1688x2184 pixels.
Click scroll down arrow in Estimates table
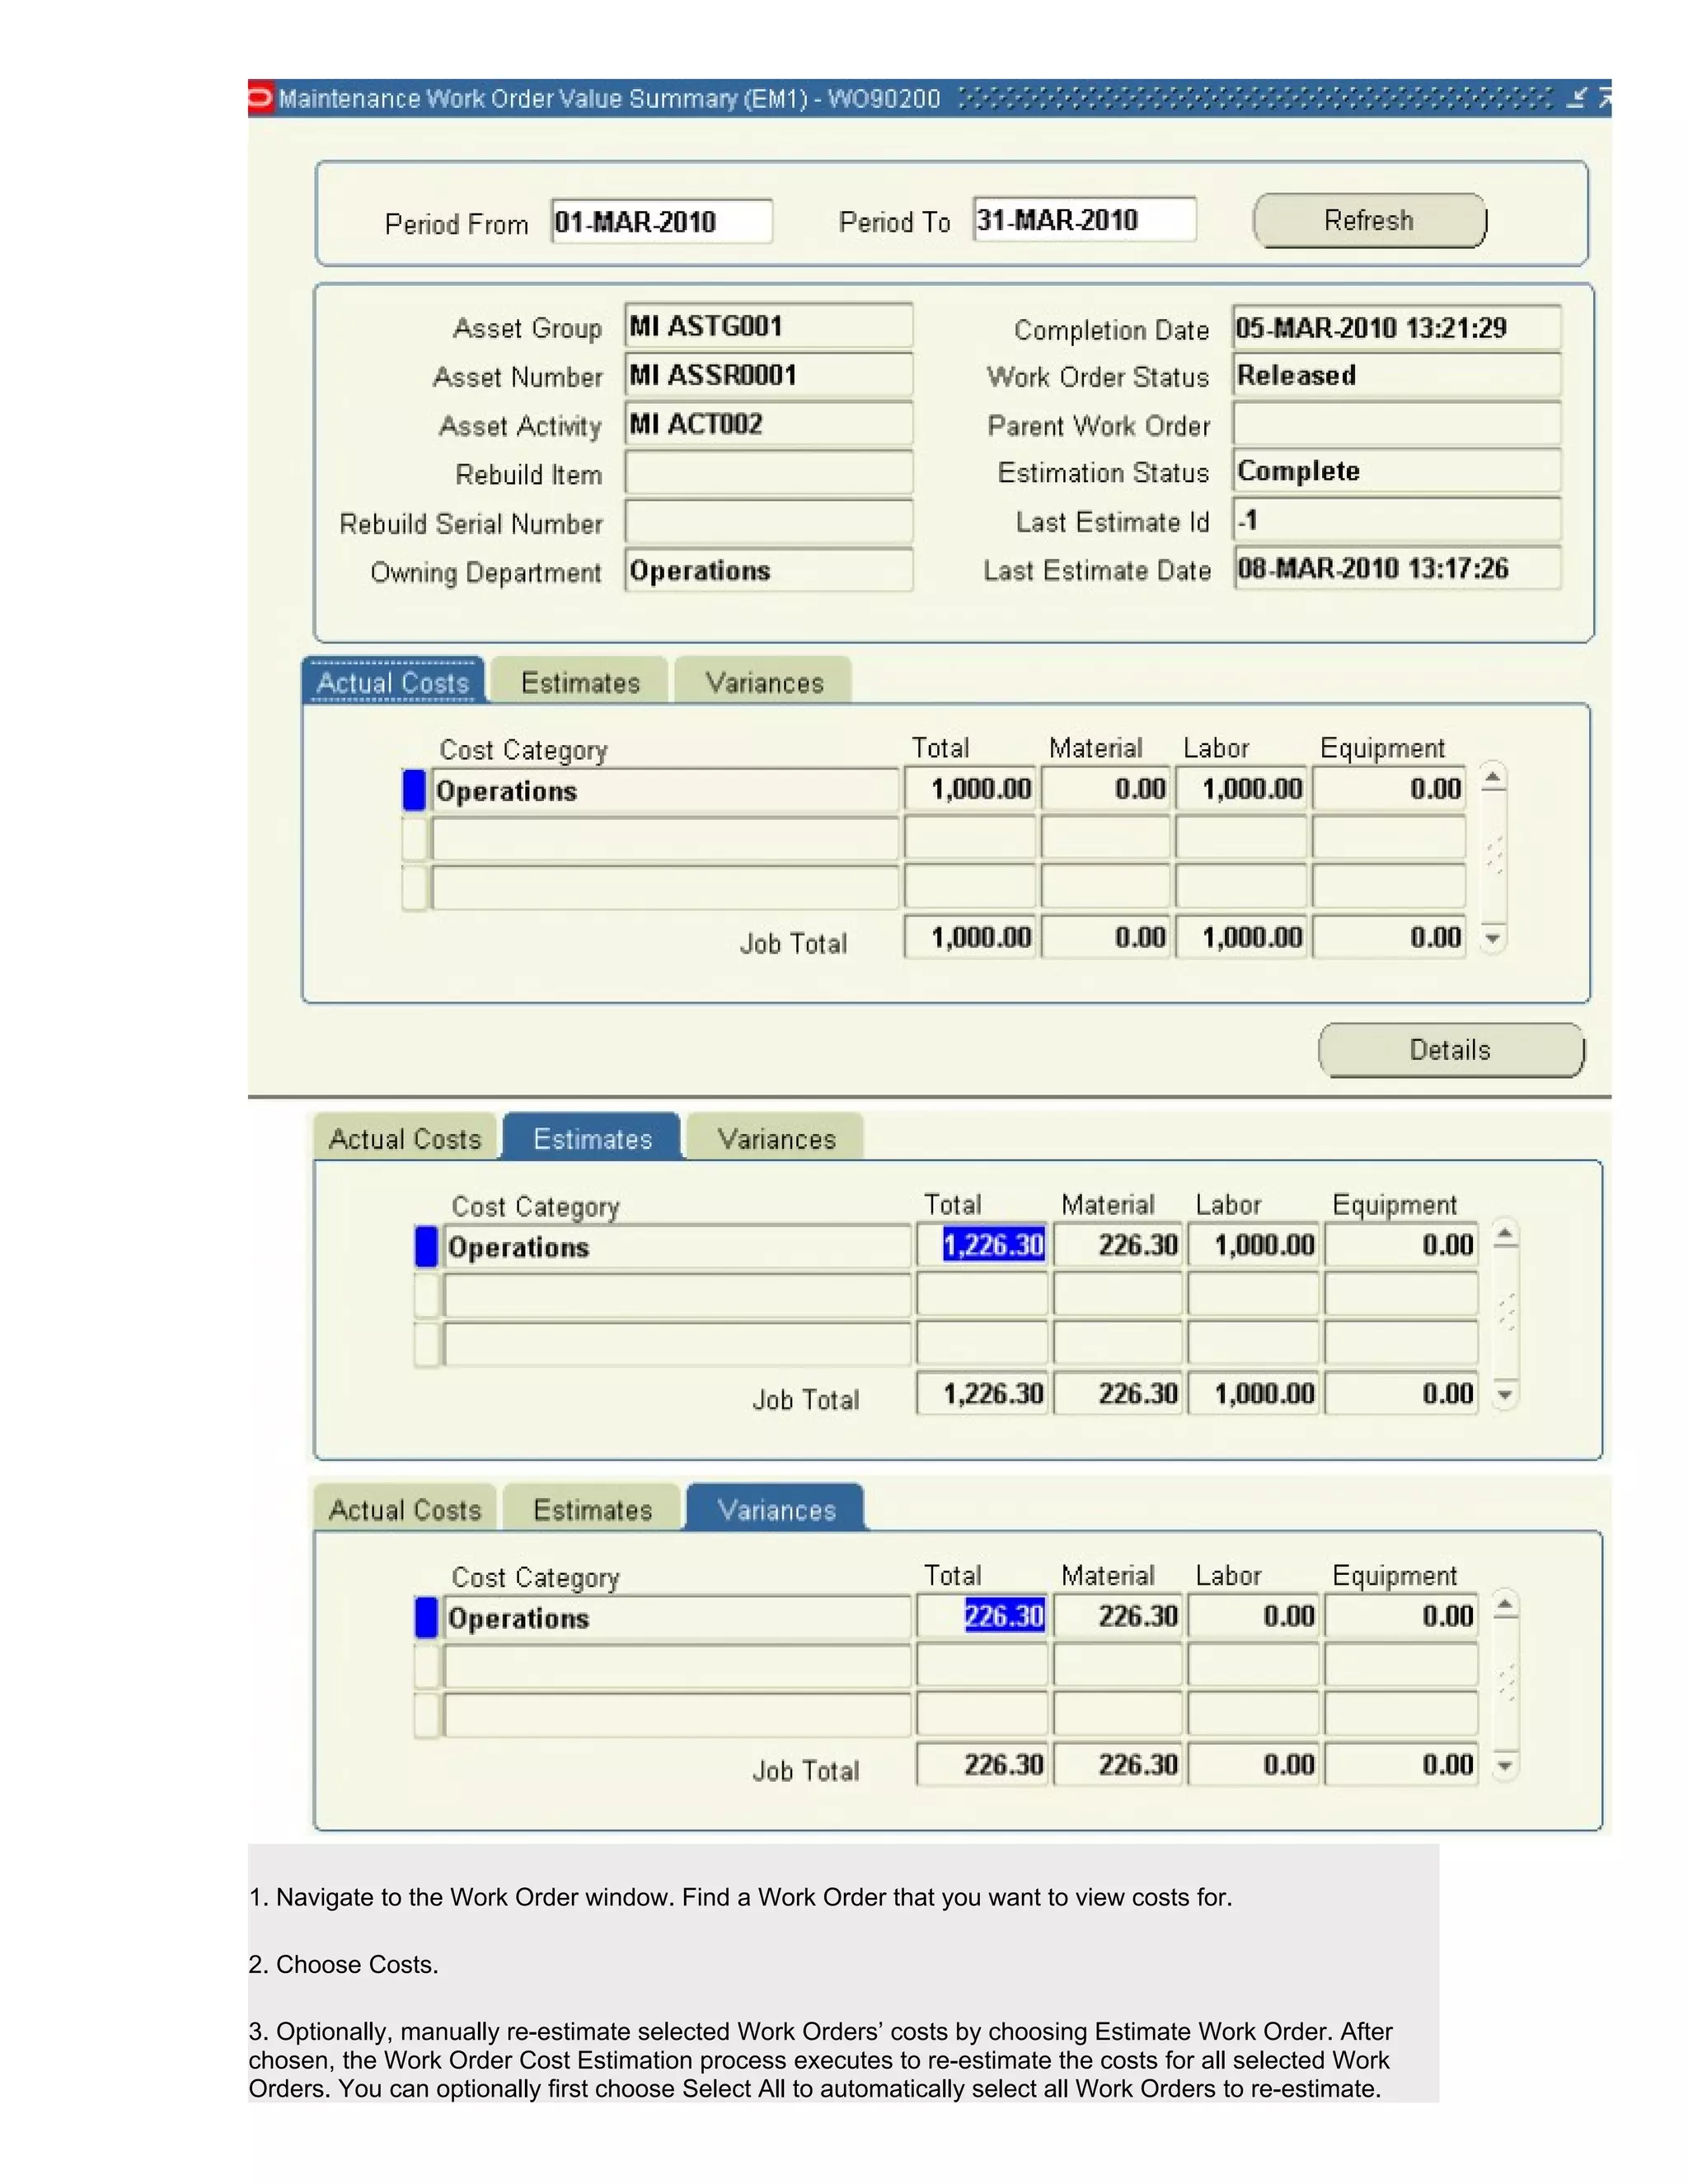point(1506,1394)
